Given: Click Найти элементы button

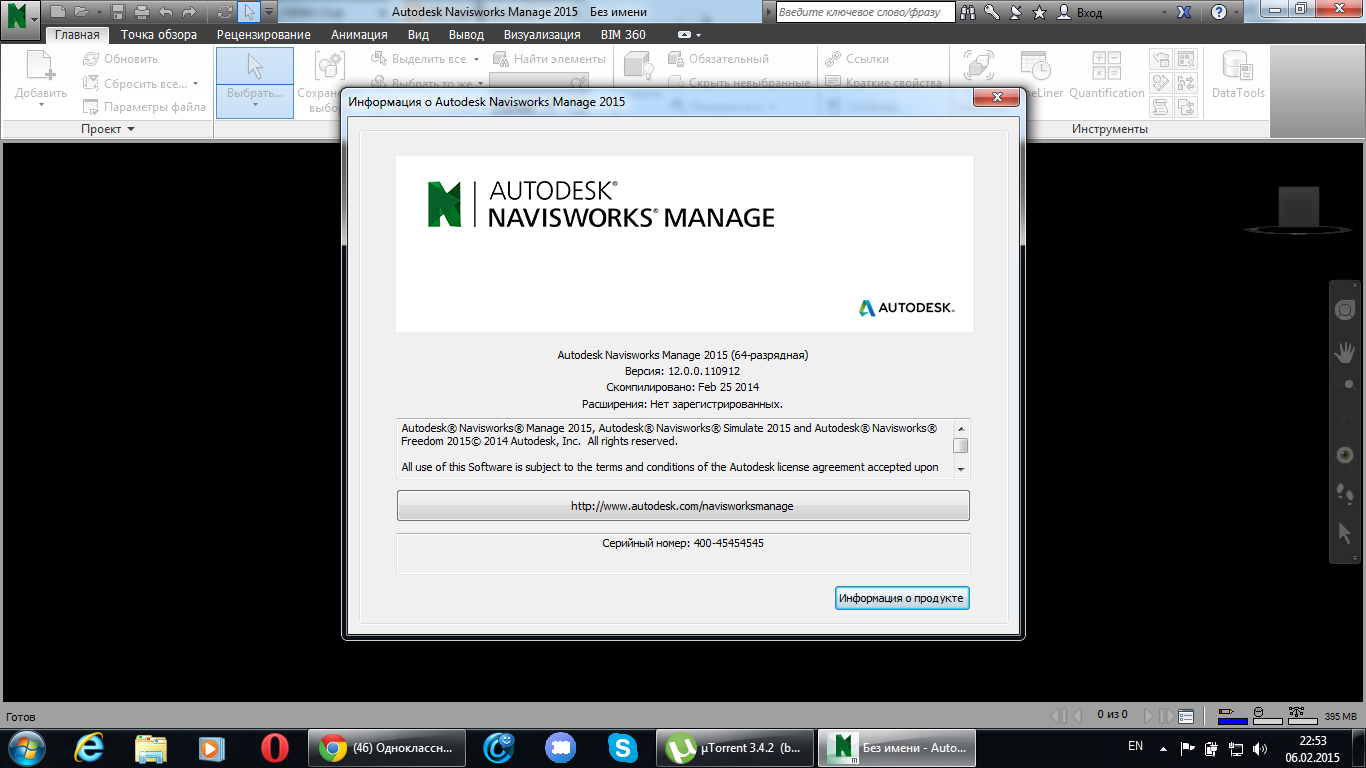Looking at the screenshot, I should coord(549,59).
